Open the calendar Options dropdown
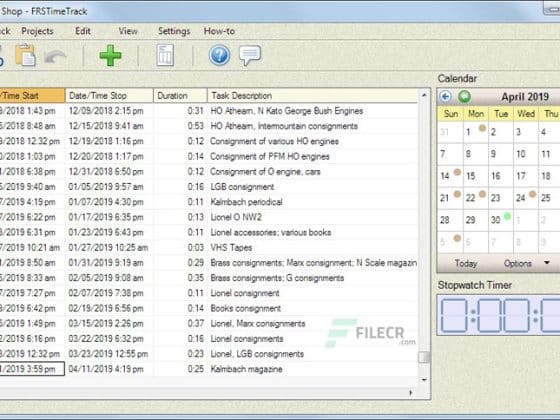The image size is (560, 420). click(527, 264)
